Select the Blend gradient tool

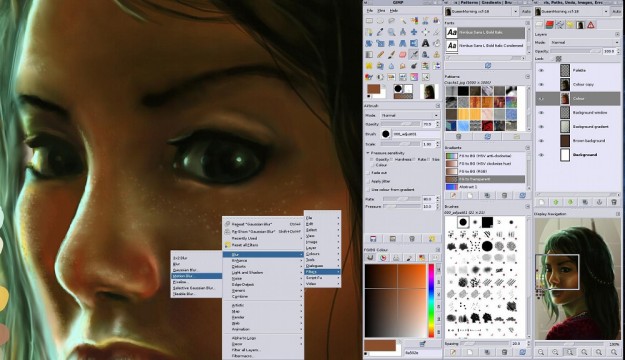click(x=369, y=54)
